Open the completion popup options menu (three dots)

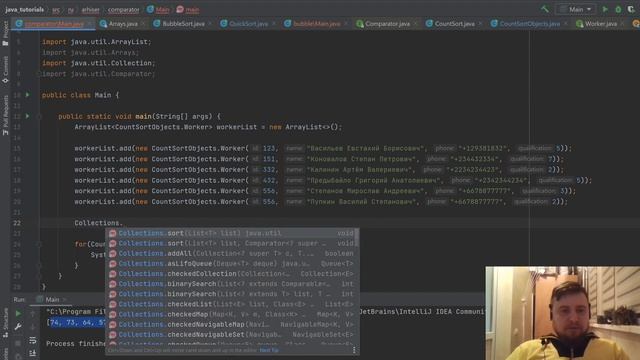(x=354, y=350)
